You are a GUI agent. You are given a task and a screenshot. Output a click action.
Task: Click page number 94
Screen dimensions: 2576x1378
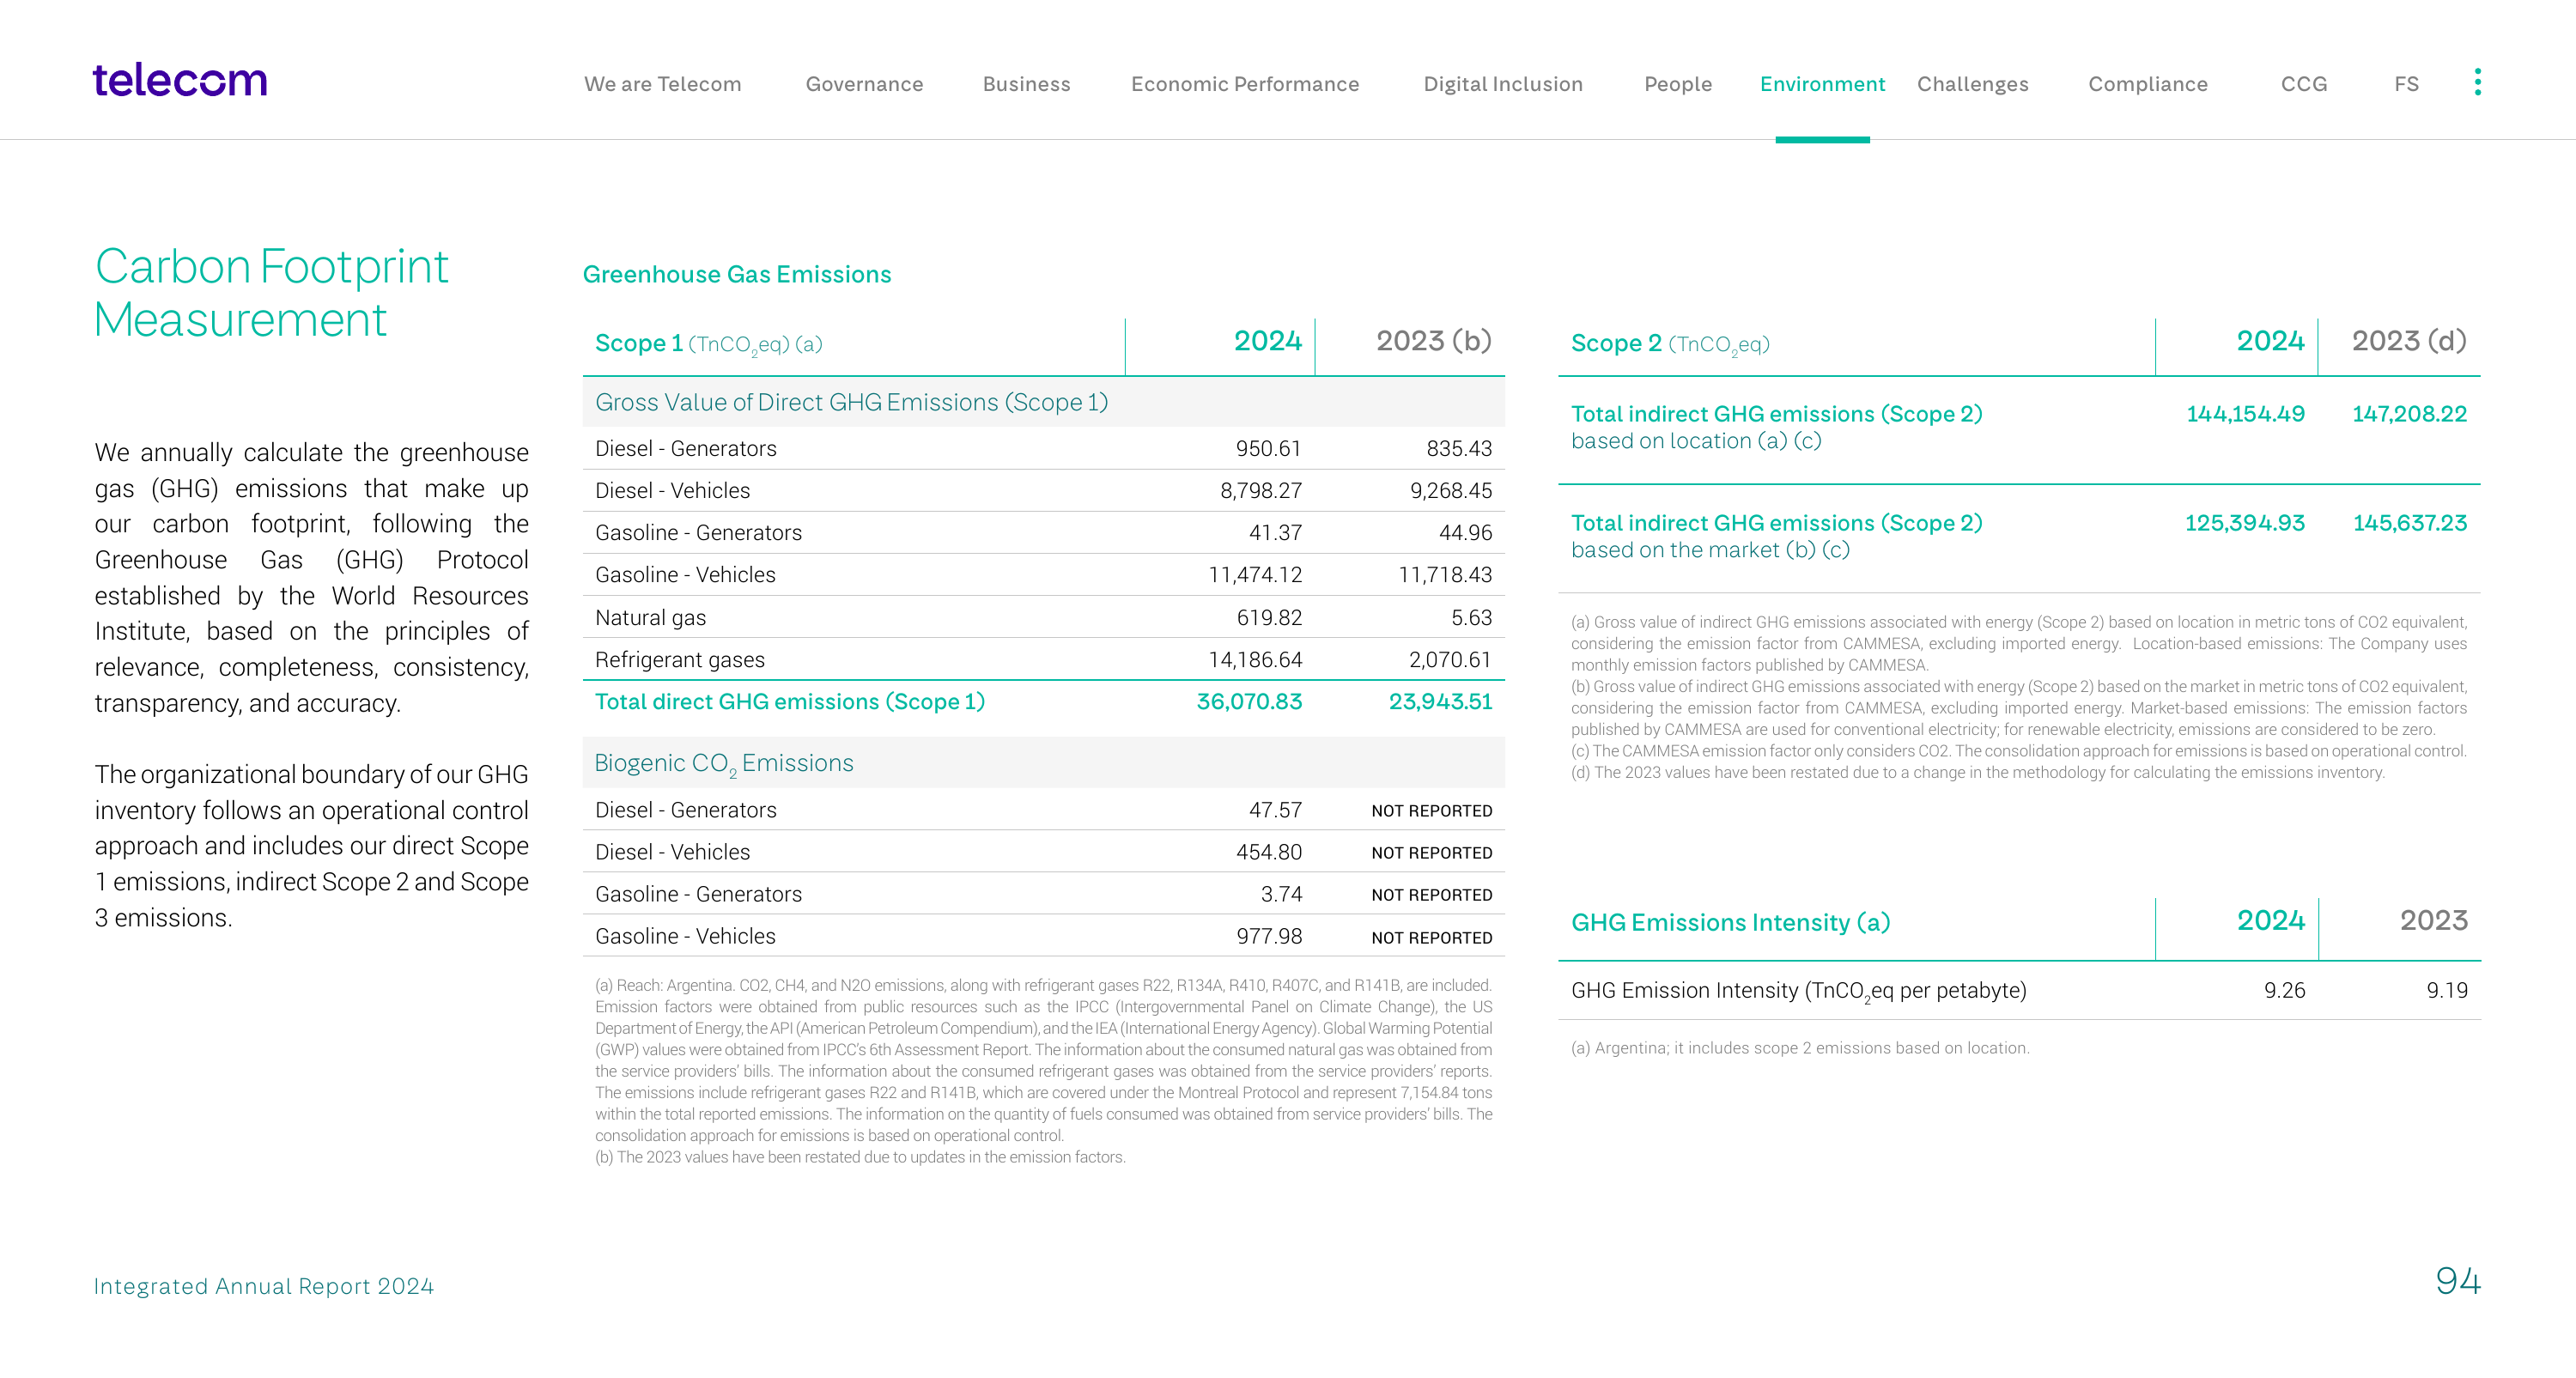tap(2457, 1281)
